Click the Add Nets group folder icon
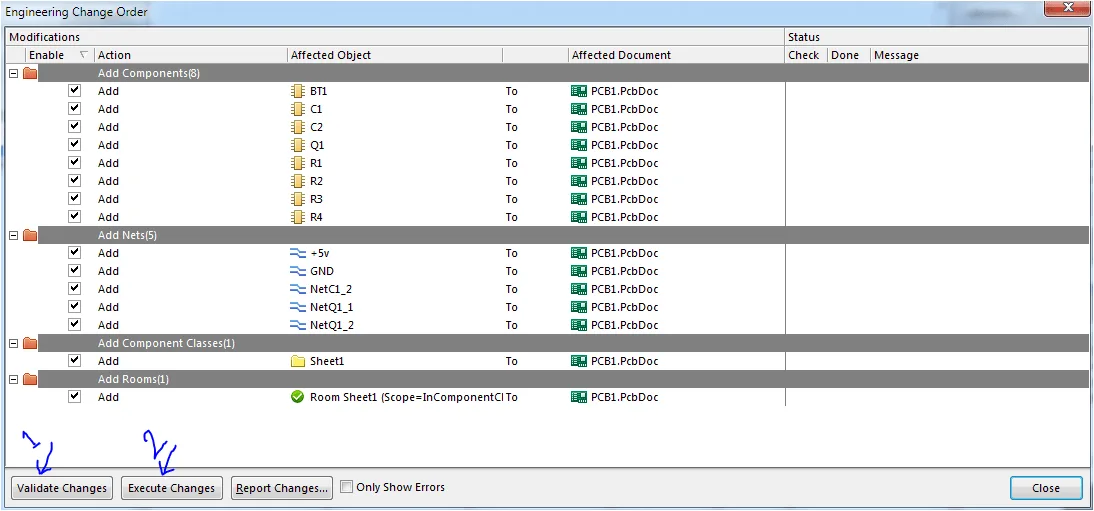Viewport: 1094px width, 511px height. (x=30, y=235)
